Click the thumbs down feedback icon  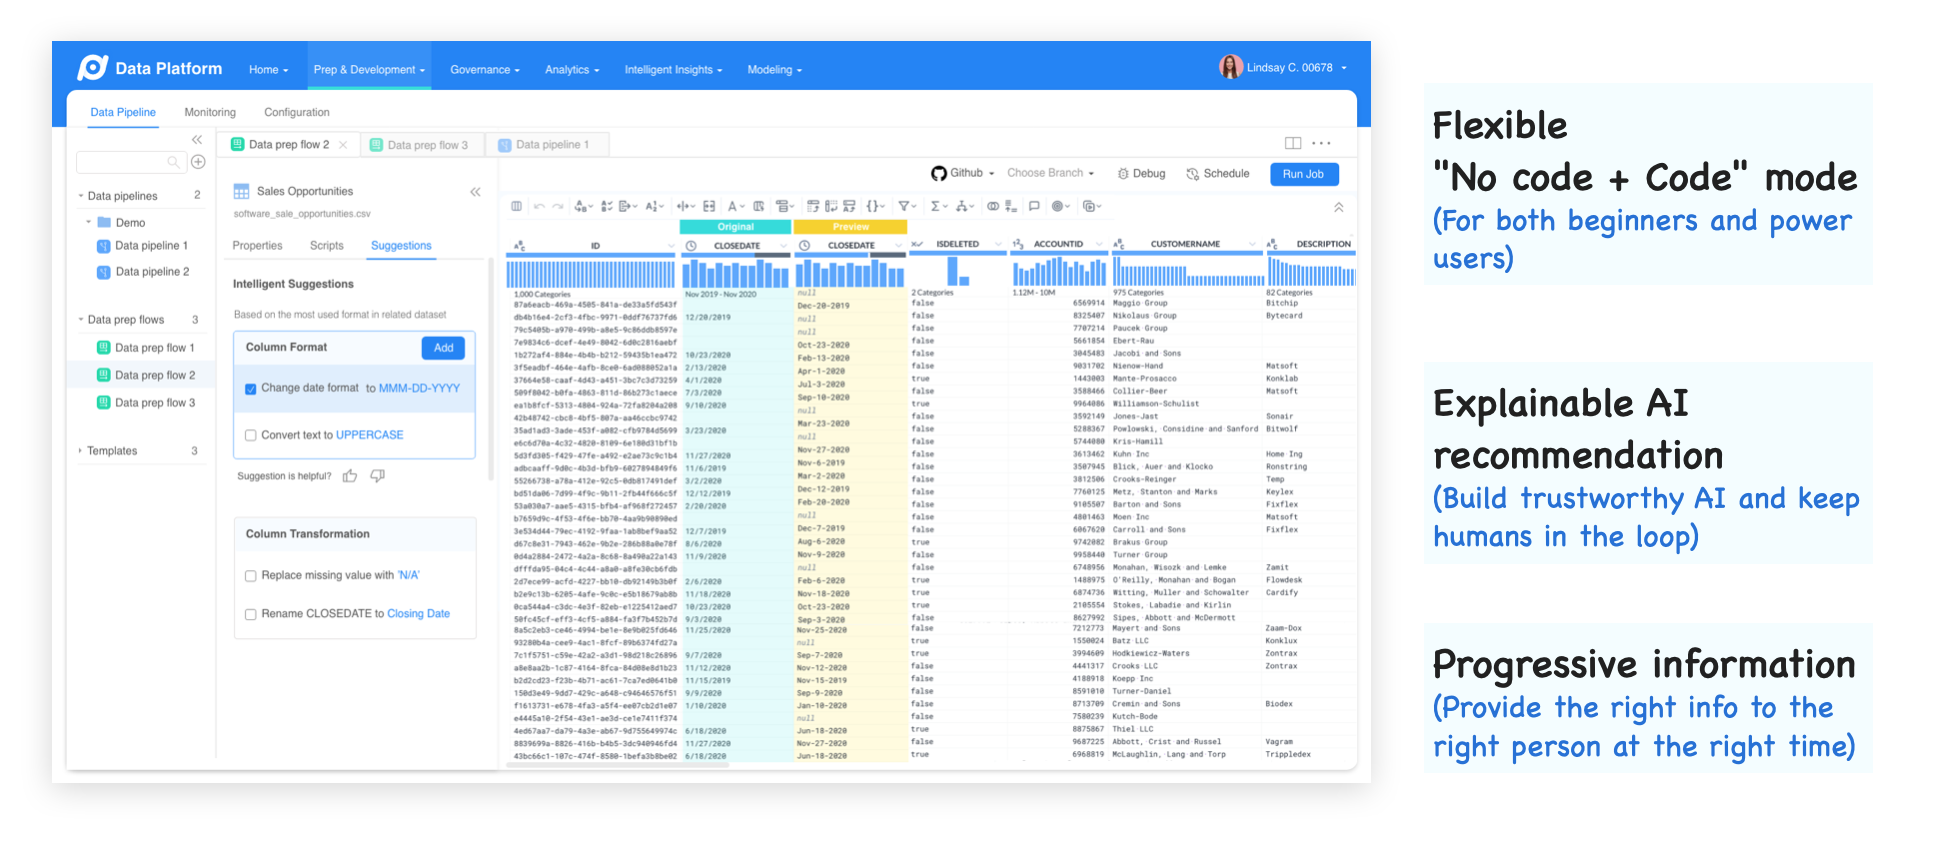click(x=378, y=476)
